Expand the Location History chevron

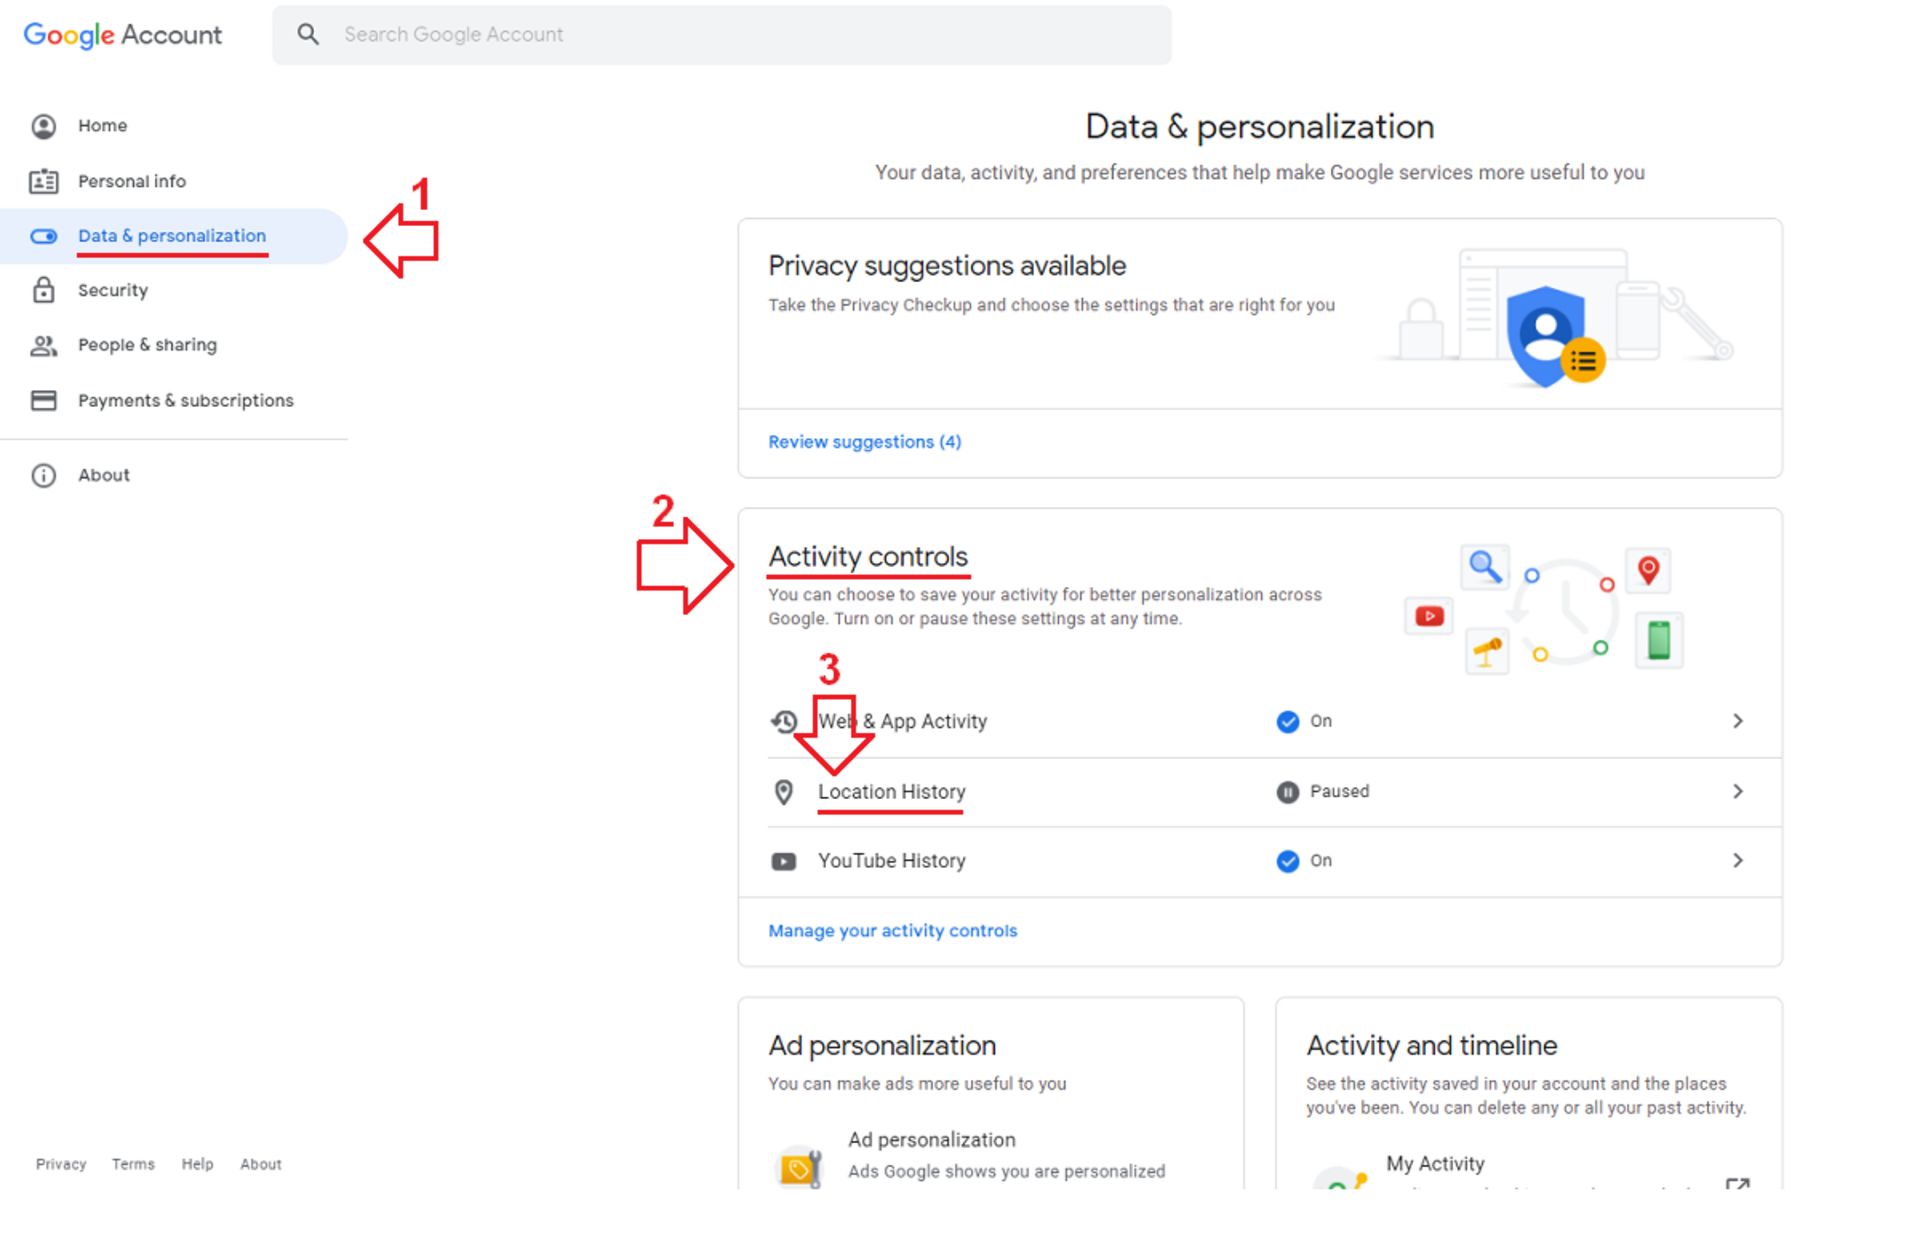pos(1738,791)
